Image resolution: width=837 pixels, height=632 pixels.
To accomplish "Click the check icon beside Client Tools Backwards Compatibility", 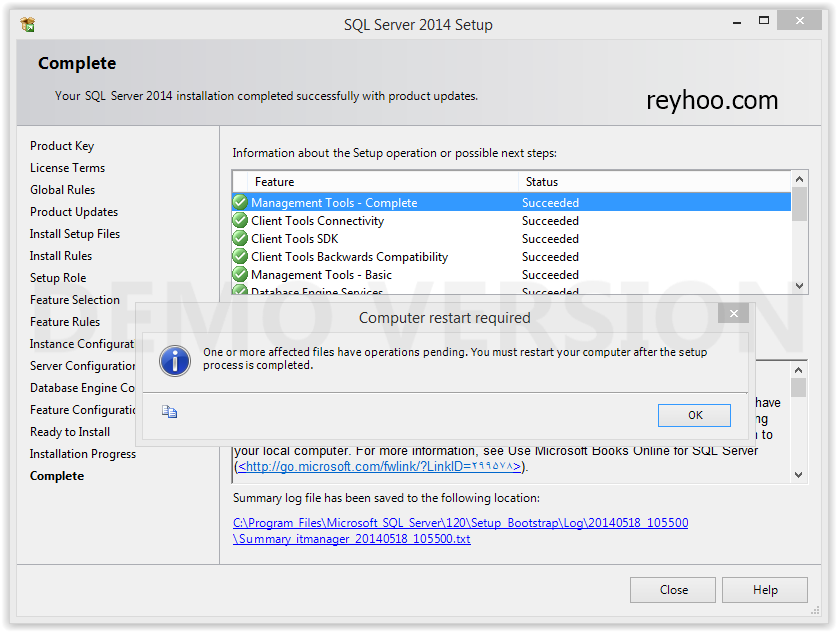I will coord(240,257).
